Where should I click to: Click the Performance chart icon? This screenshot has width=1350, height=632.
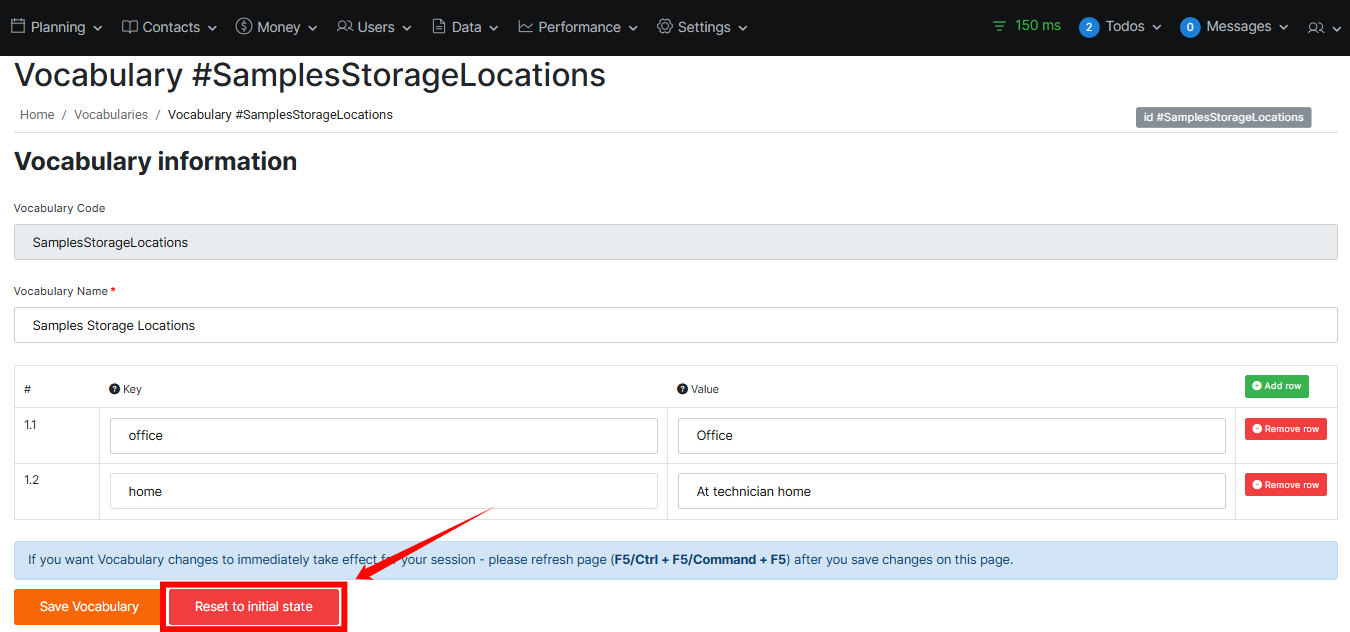click(526, 27)
